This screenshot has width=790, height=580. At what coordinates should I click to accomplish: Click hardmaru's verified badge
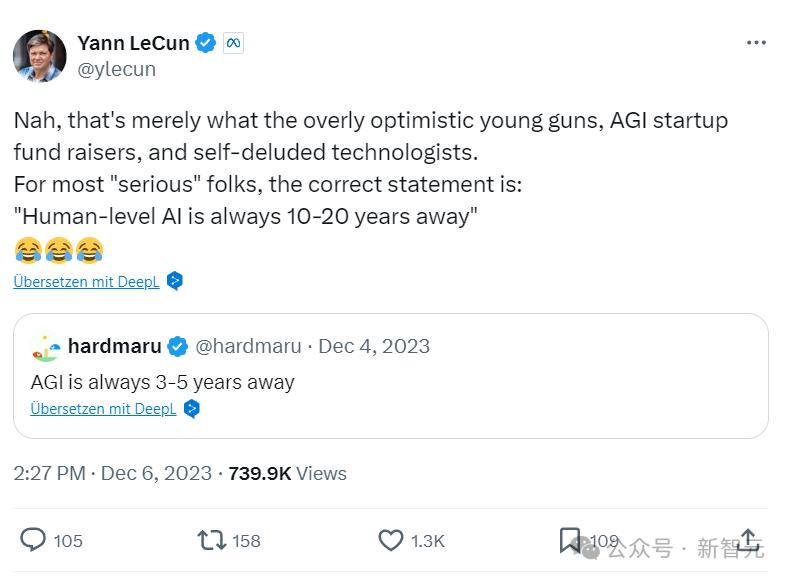point(178,346)
